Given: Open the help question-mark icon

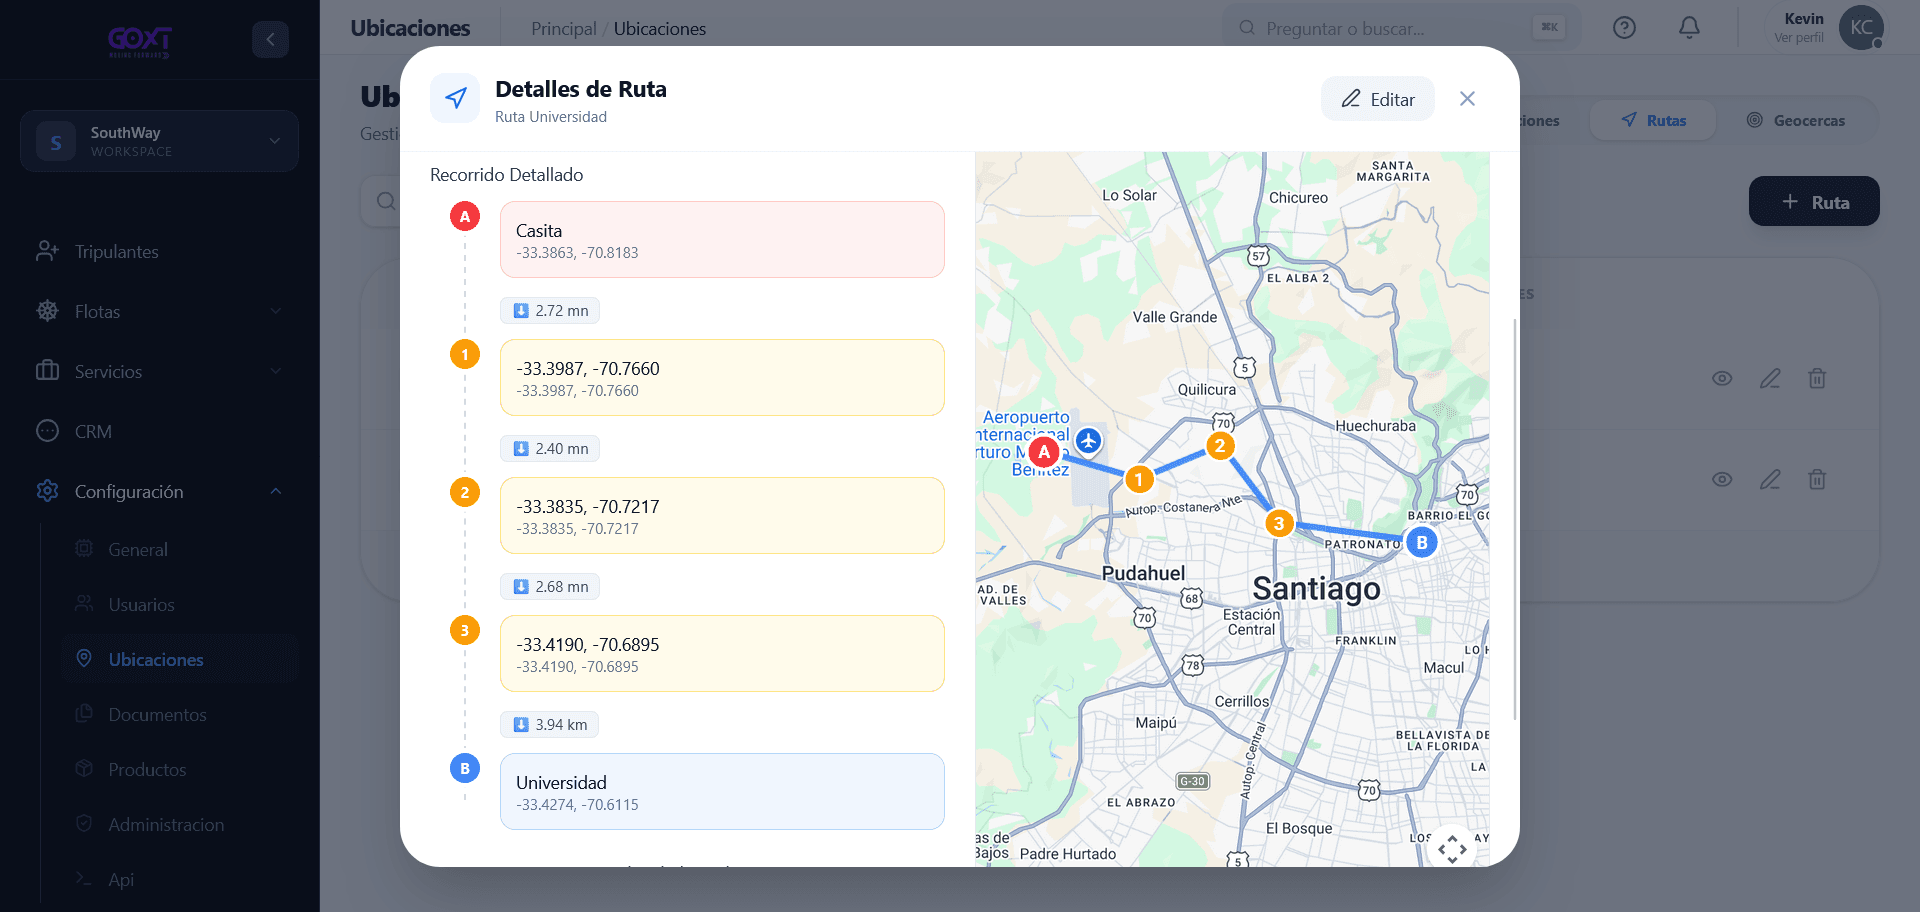Looking at the screenshot, I should 1624,28.
